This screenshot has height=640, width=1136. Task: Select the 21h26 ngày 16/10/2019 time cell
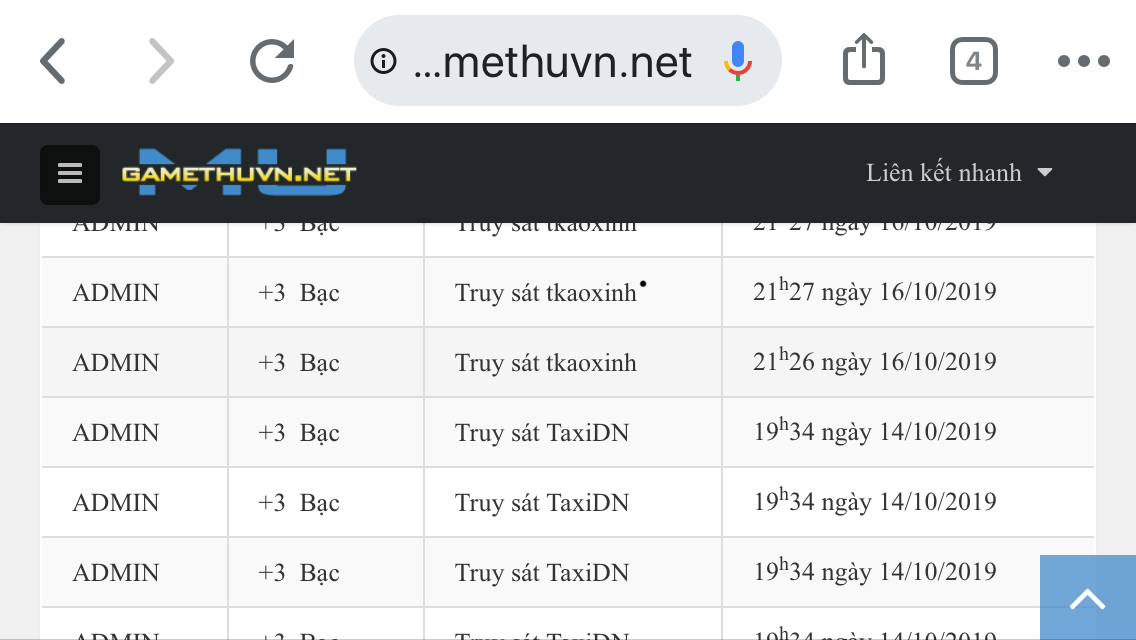pos(874,362)
